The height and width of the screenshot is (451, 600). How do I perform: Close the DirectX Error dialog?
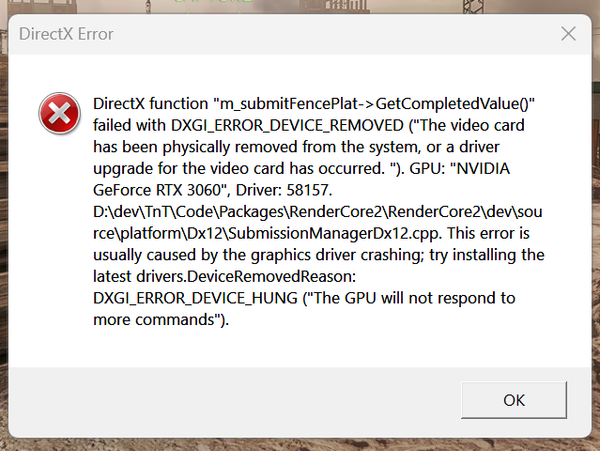click(x=568, y=34)
